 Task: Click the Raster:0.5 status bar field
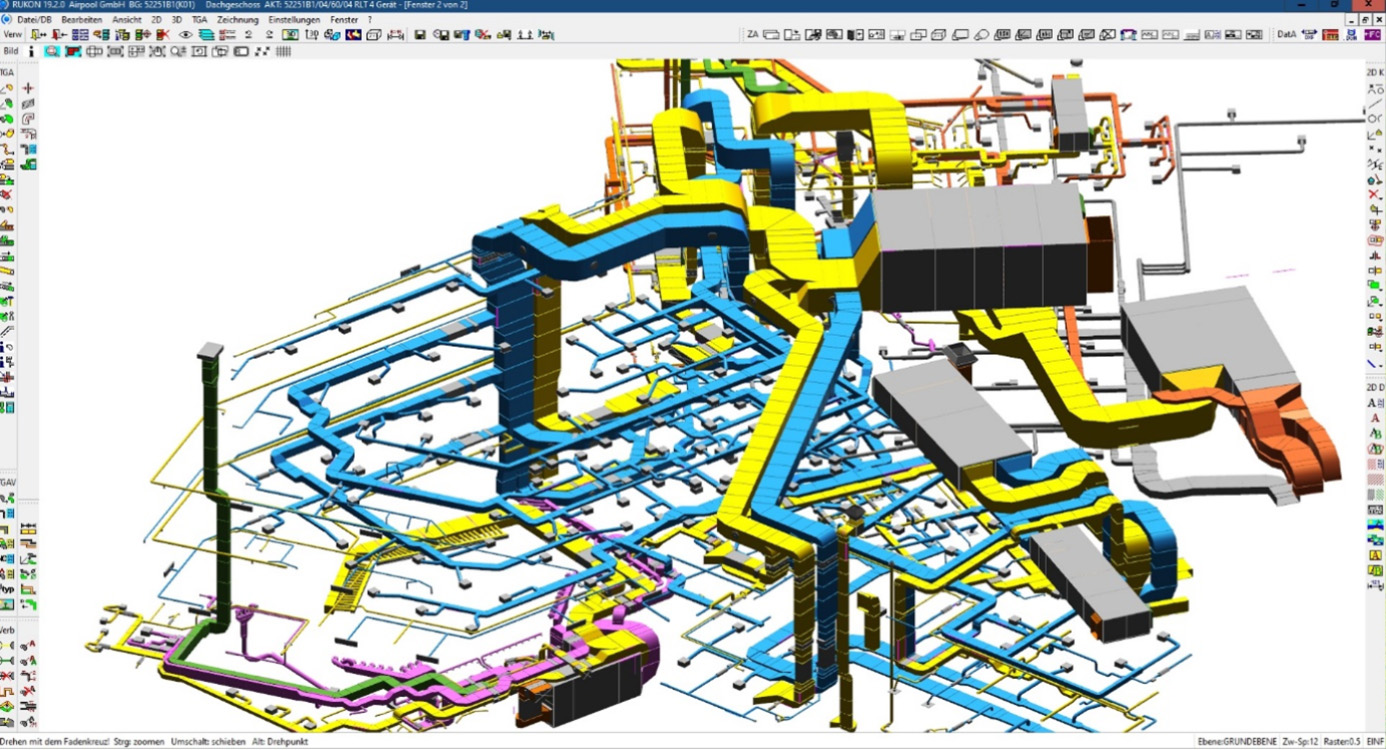(x=1339, y=742)
